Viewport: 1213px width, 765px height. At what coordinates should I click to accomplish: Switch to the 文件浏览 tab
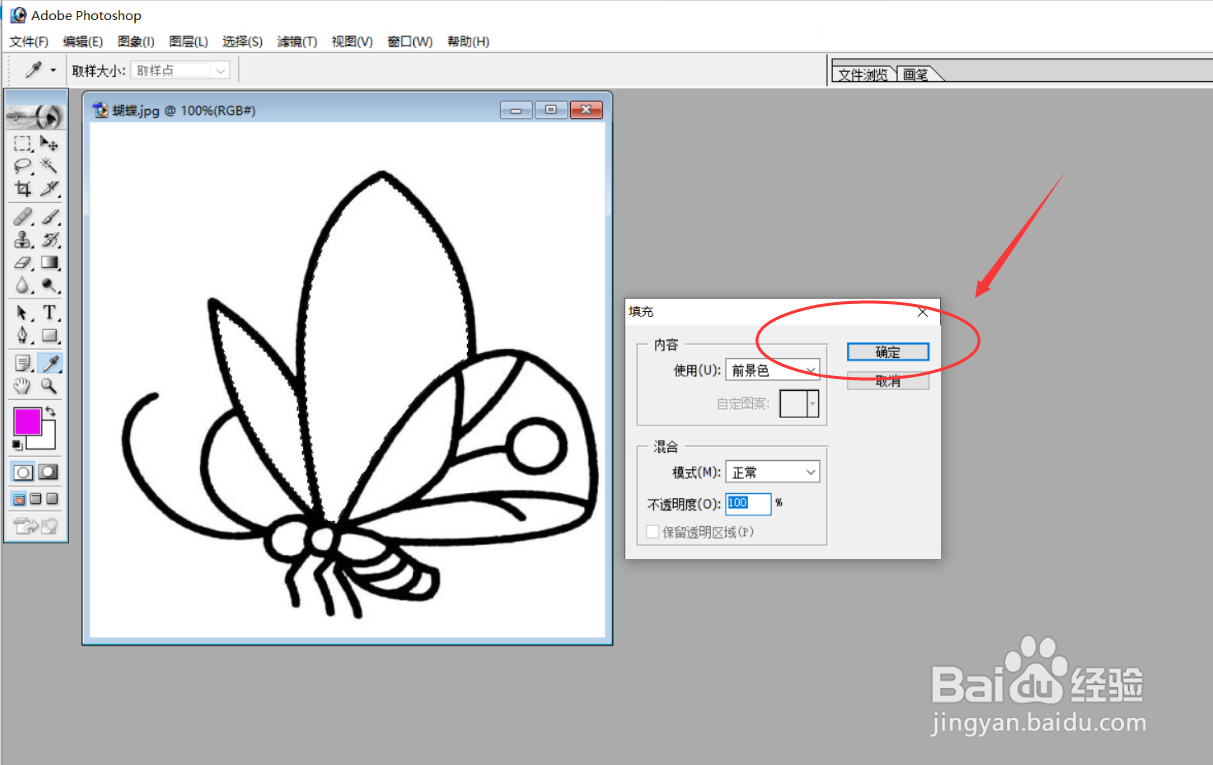pyautogui.click(x=863, y=74)
